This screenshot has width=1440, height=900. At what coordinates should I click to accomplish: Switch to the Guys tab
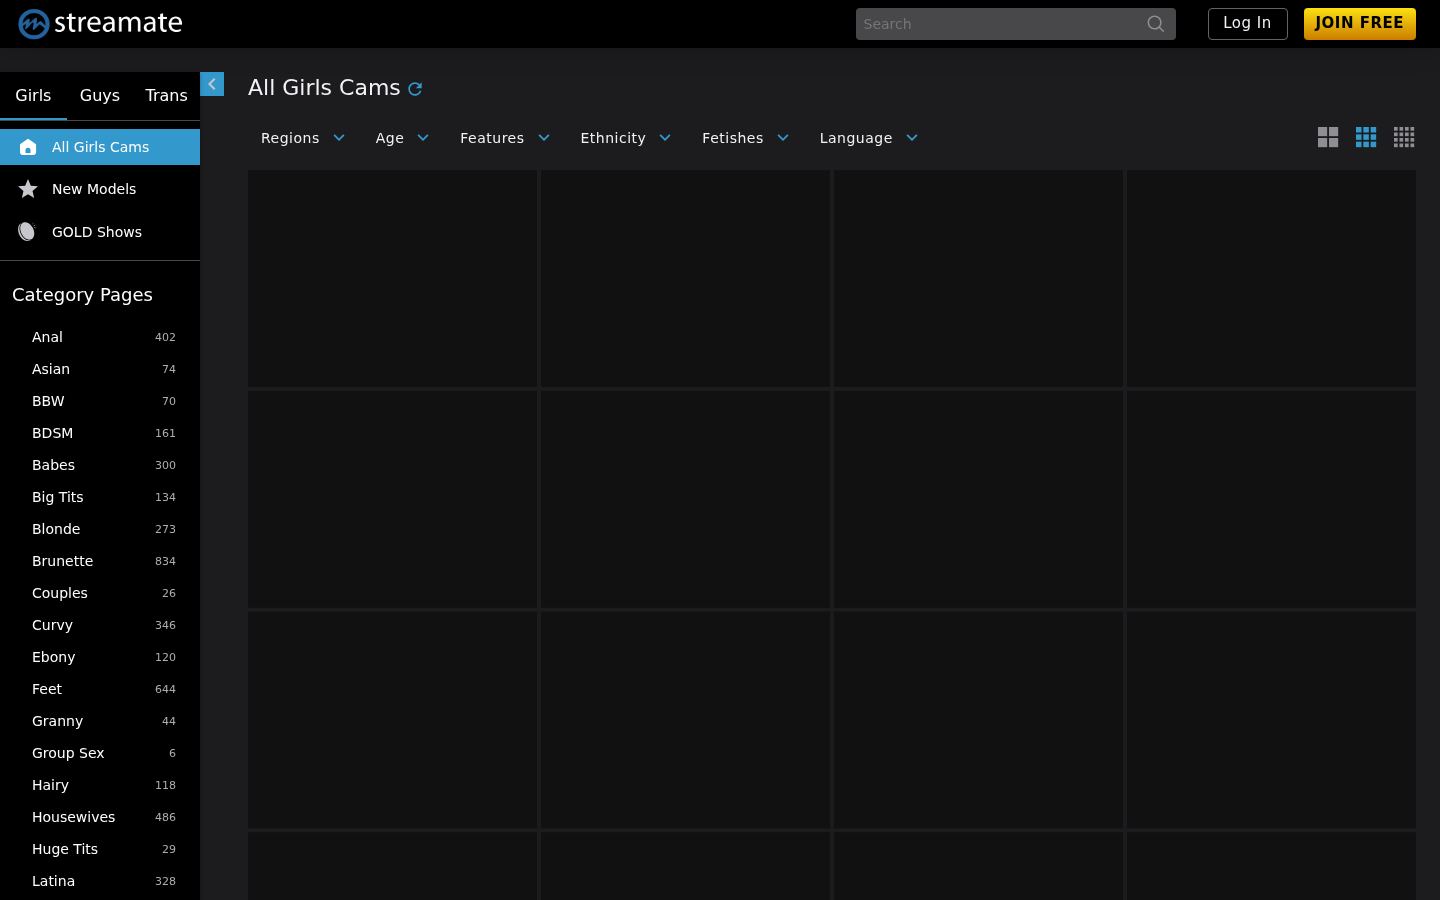click(x=100, y=96)
